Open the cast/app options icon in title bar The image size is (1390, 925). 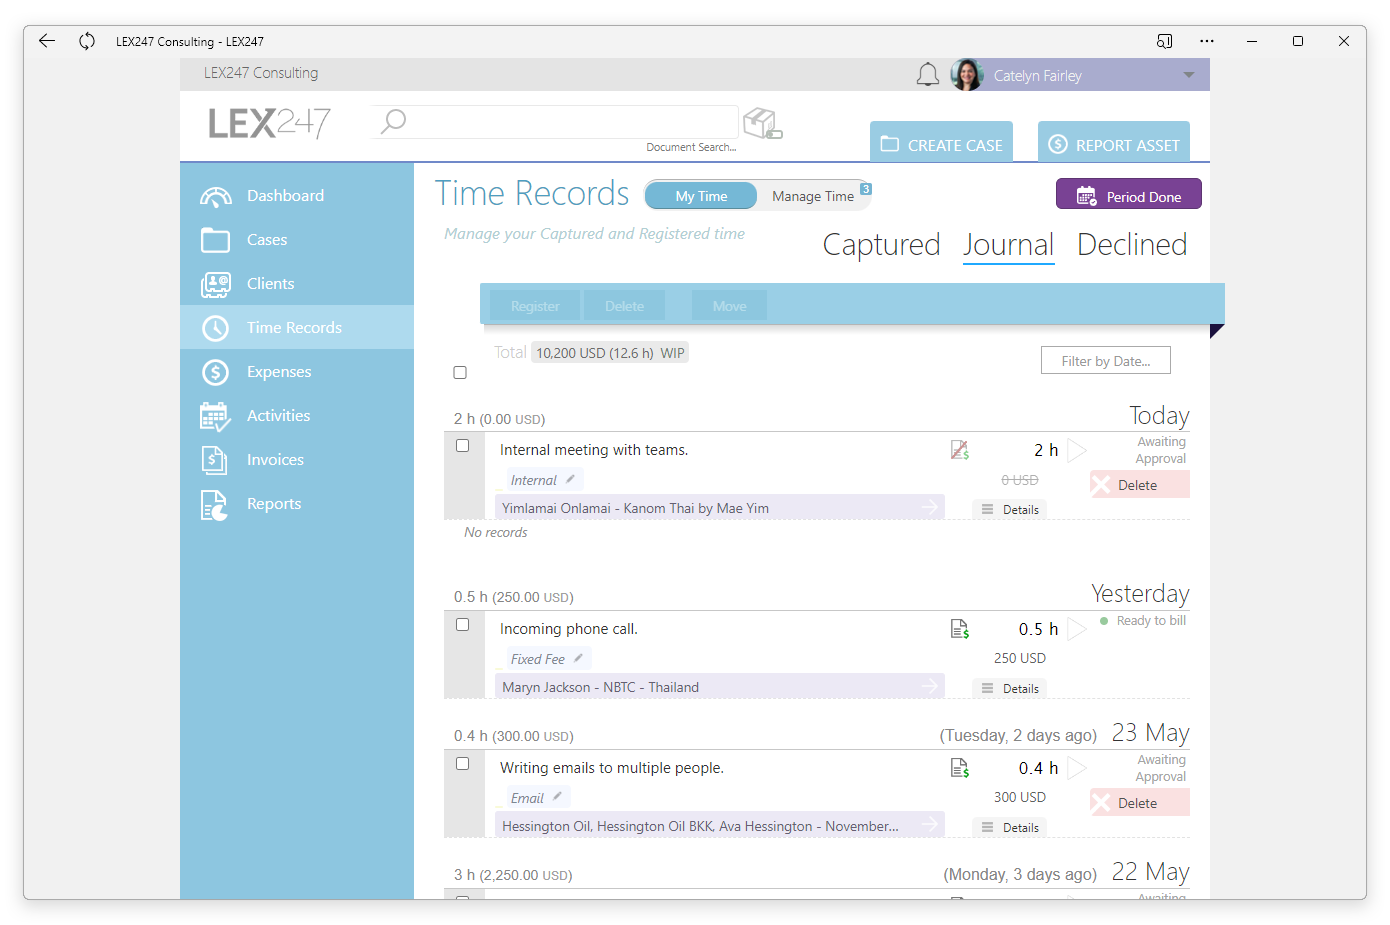1164,41
